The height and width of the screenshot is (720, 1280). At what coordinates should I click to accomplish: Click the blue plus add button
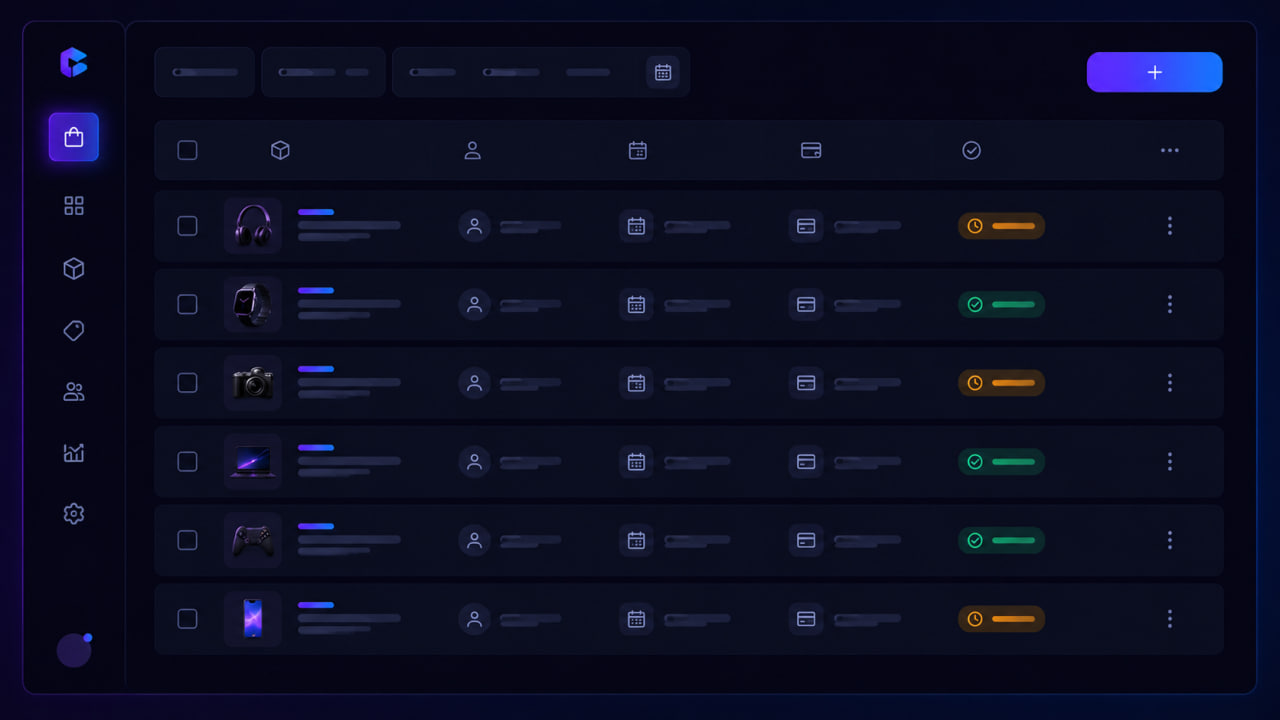point(1155,72)
